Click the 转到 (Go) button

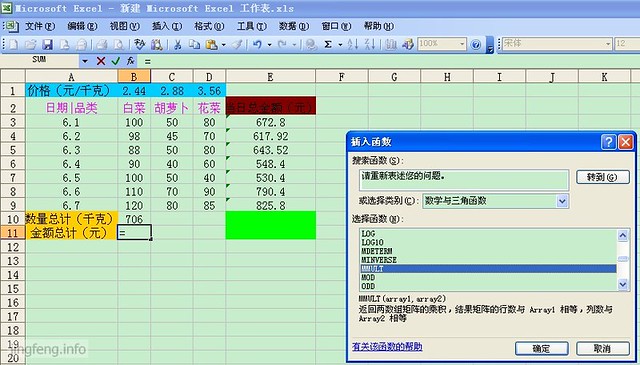click(602, 177)
